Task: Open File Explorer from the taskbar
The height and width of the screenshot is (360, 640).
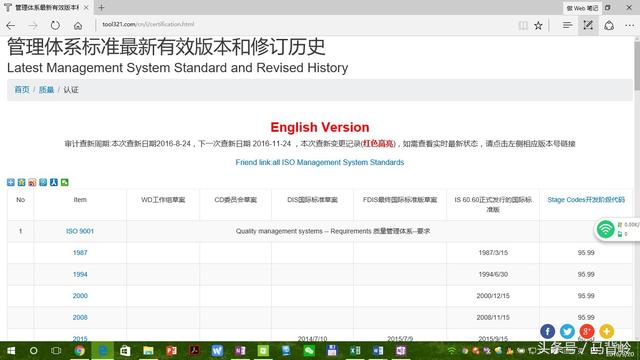Action: pyautogui.click(x=148, y=351)
